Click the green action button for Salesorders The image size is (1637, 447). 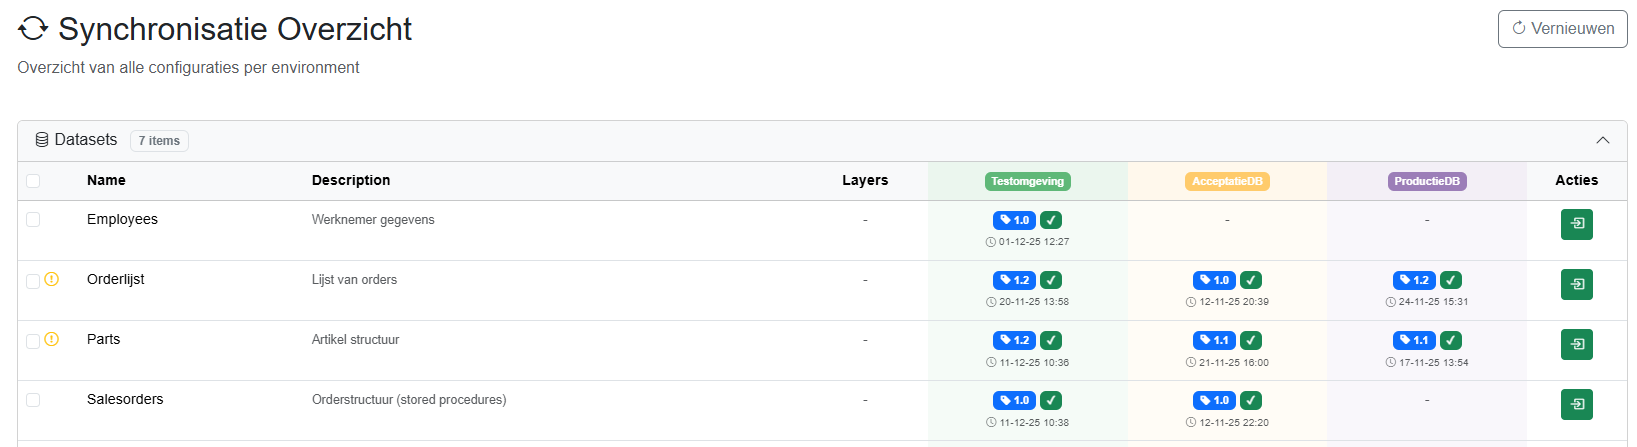tap(1576, 404)
